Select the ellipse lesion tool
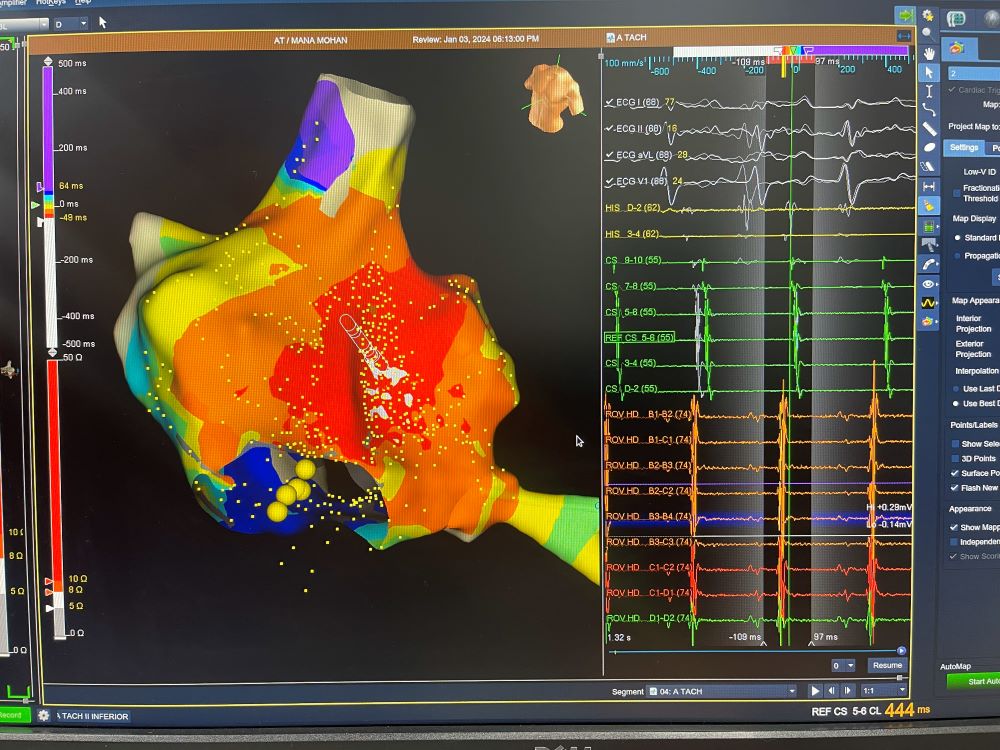 (x=929, y=147)
